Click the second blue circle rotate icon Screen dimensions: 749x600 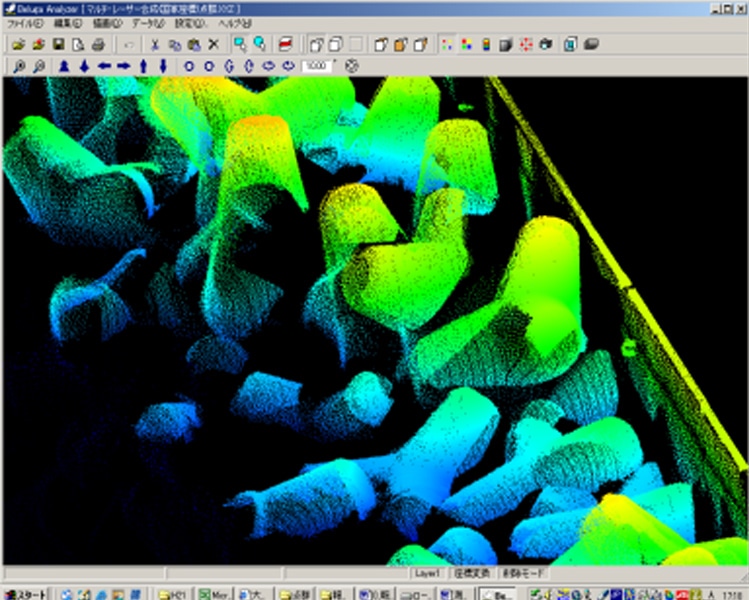(x=209, y=66)
